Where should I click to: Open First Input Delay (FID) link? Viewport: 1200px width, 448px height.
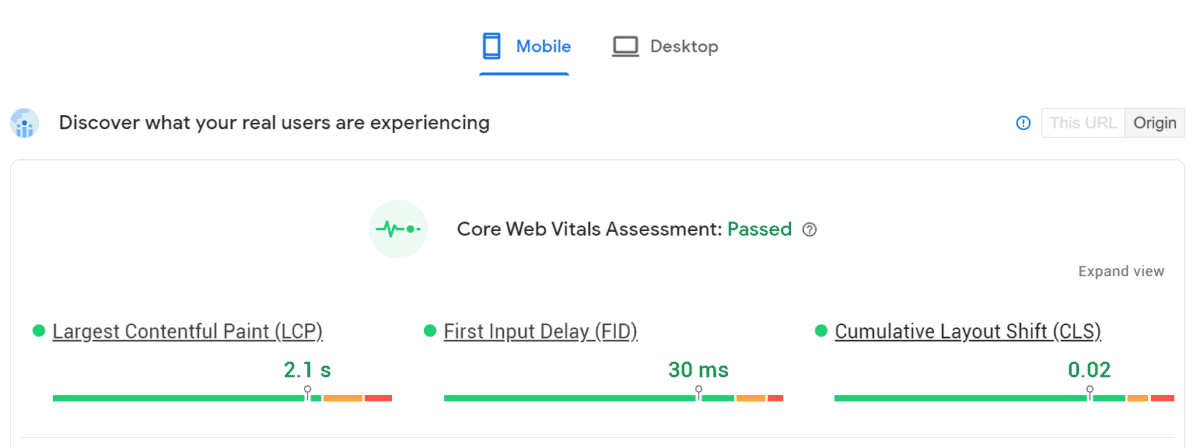541,331
